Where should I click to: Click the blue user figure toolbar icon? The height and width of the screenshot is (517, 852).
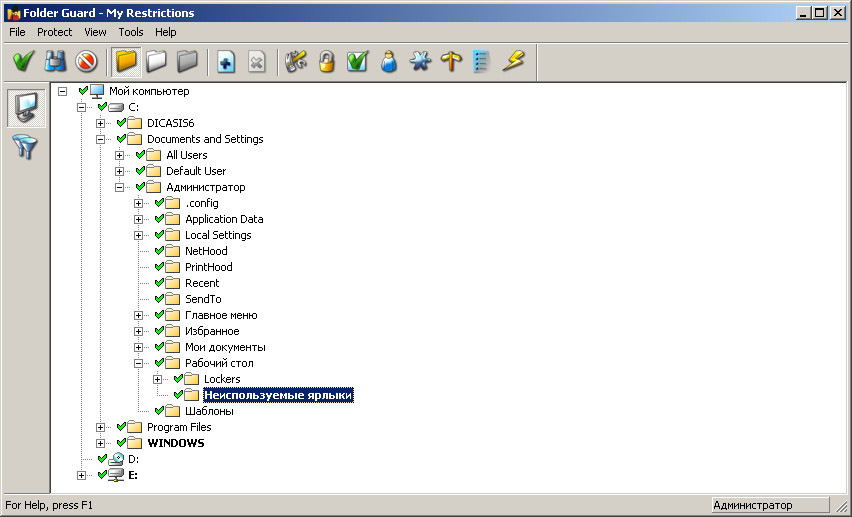[x=389, y=61]
